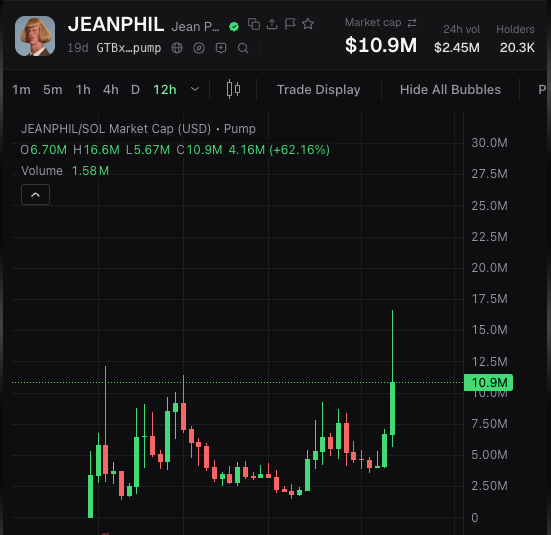Screen dimensions: 551x535
Task: Add JEANPHIL to favorites with the star
Action: [x=308, y=24]
